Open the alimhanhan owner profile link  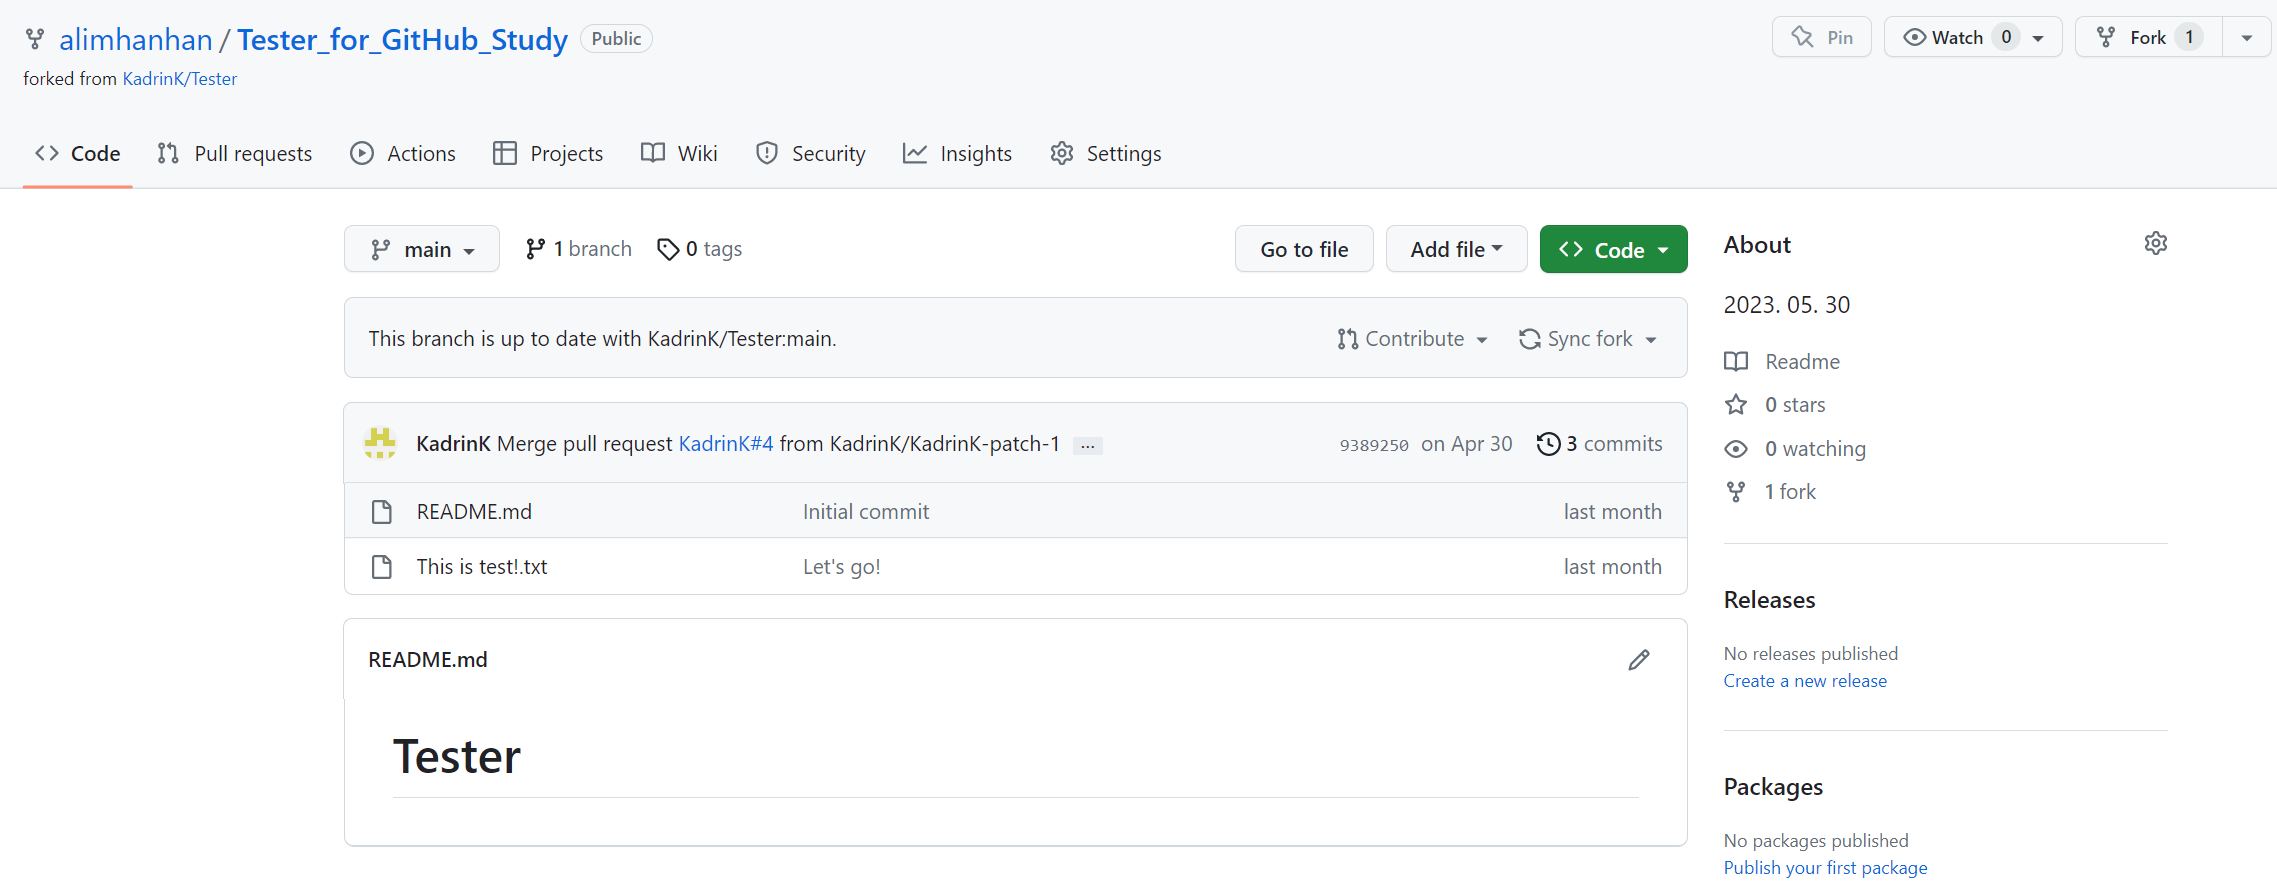point(136,40)
